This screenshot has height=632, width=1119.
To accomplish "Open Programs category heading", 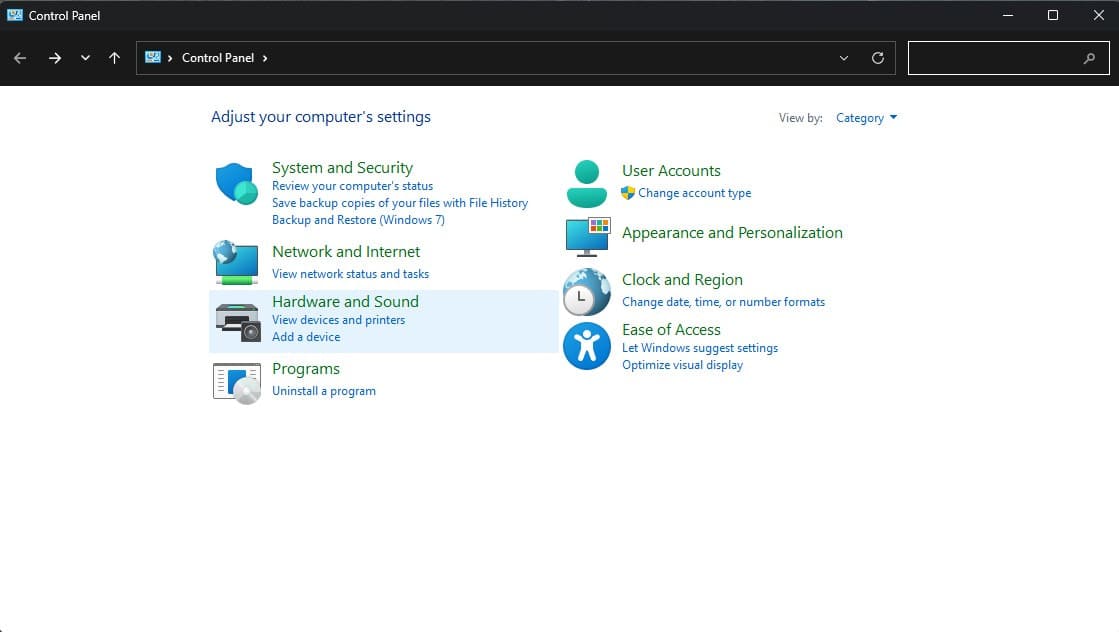I will coord(306,369).
